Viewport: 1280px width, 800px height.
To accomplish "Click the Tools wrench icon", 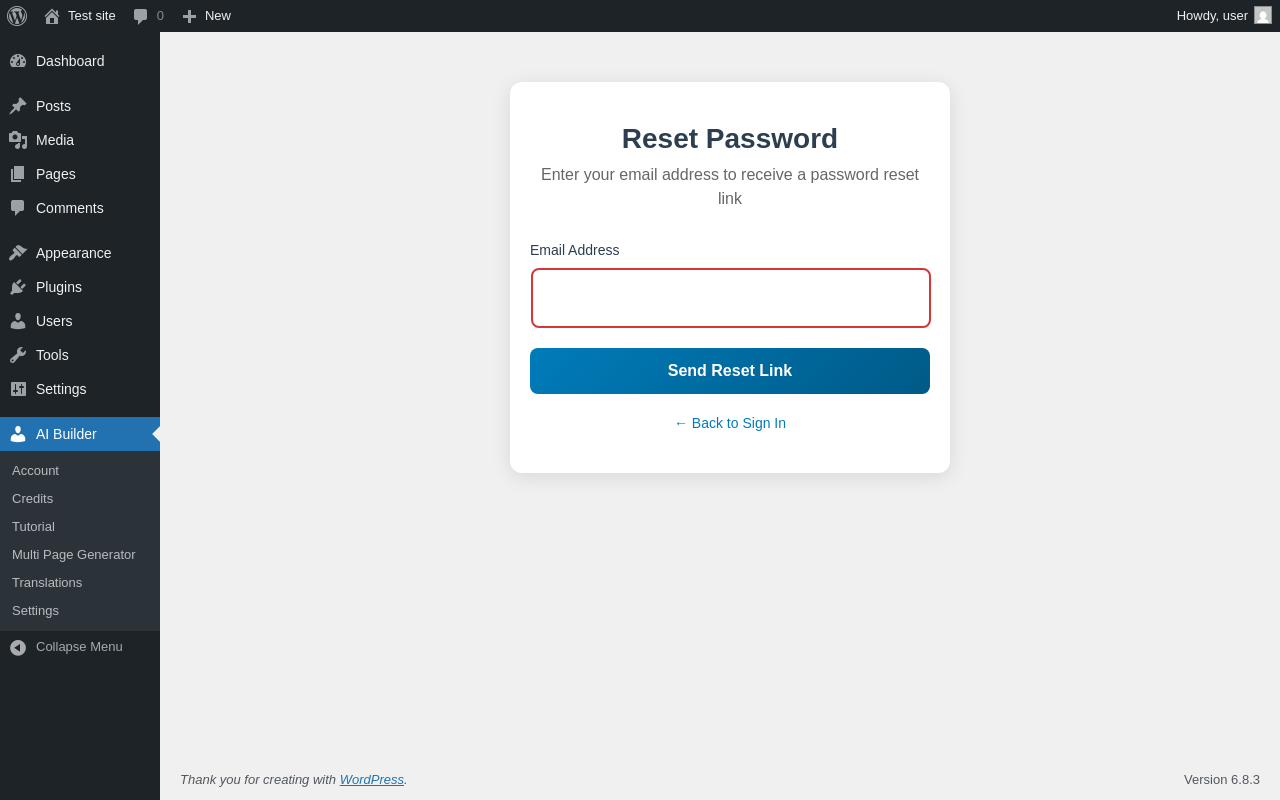I will click(x=18, y=355).
